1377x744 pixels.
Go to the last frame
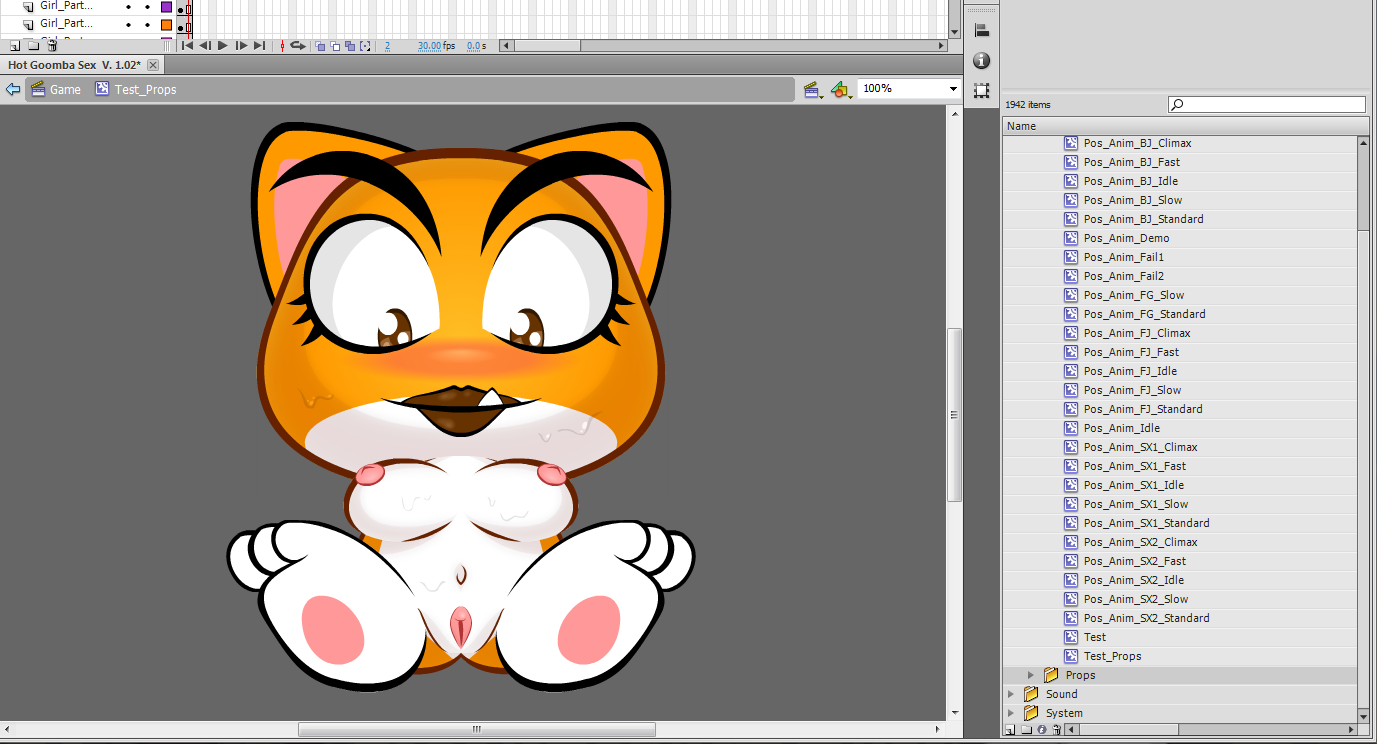pos(259,46)
